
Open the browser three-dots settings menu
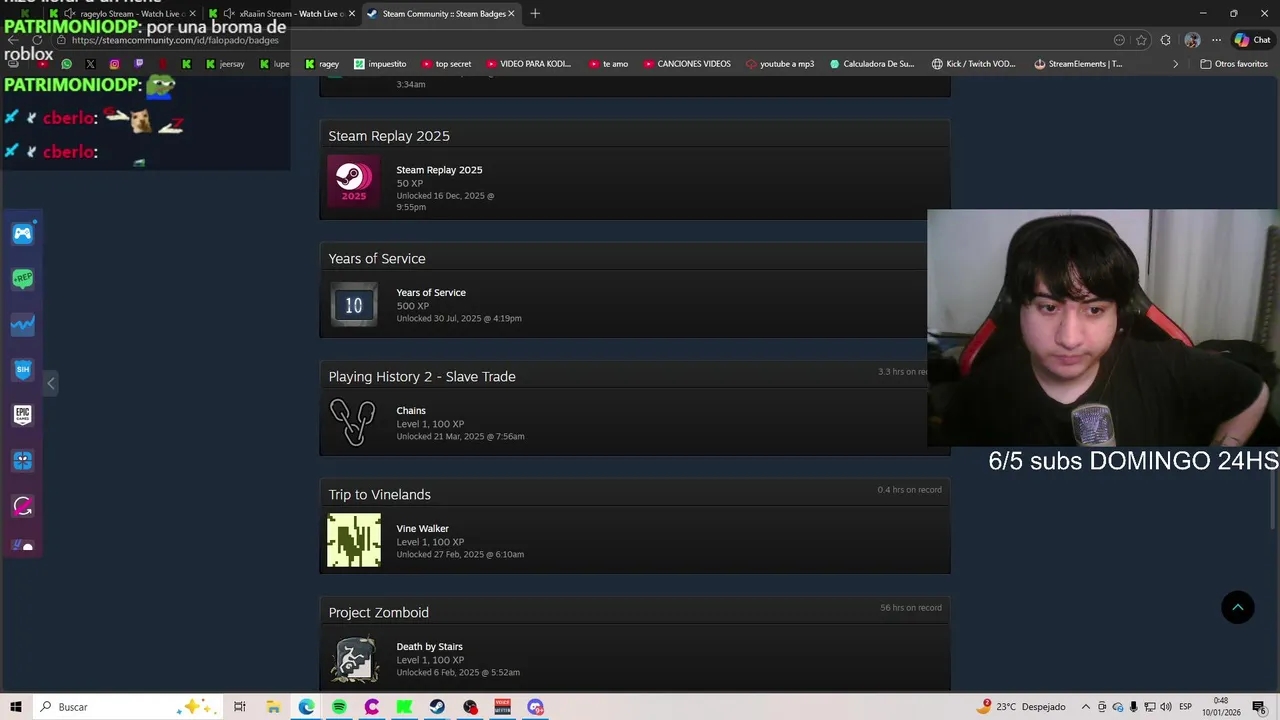(x=1216, y=40)
